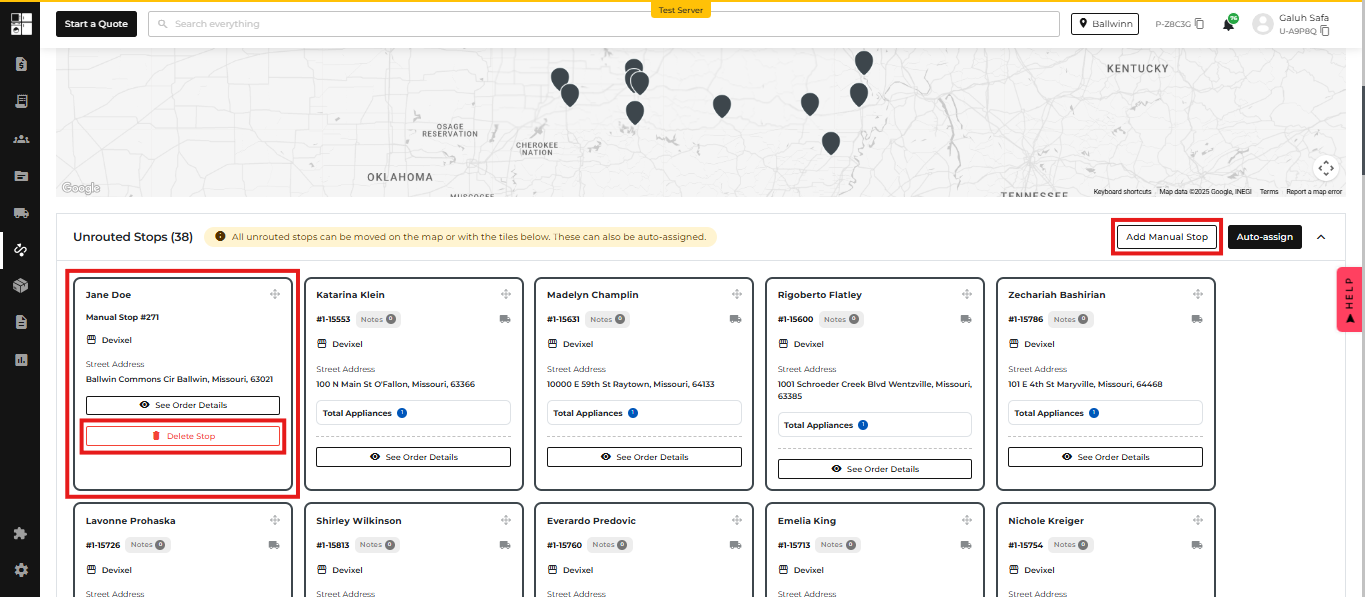This screenshot has height=597, width=1365.
Task: Click the truck icon on order #1-15631
Action: [736, 319]
